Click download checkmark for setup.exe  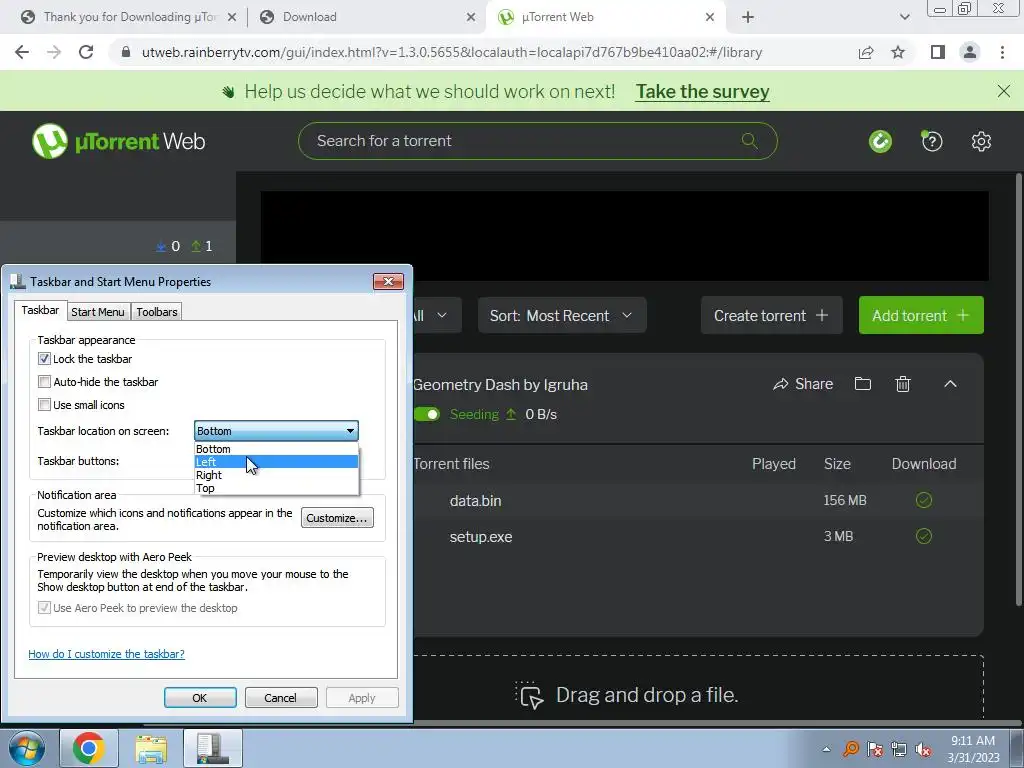click(923, 536)
